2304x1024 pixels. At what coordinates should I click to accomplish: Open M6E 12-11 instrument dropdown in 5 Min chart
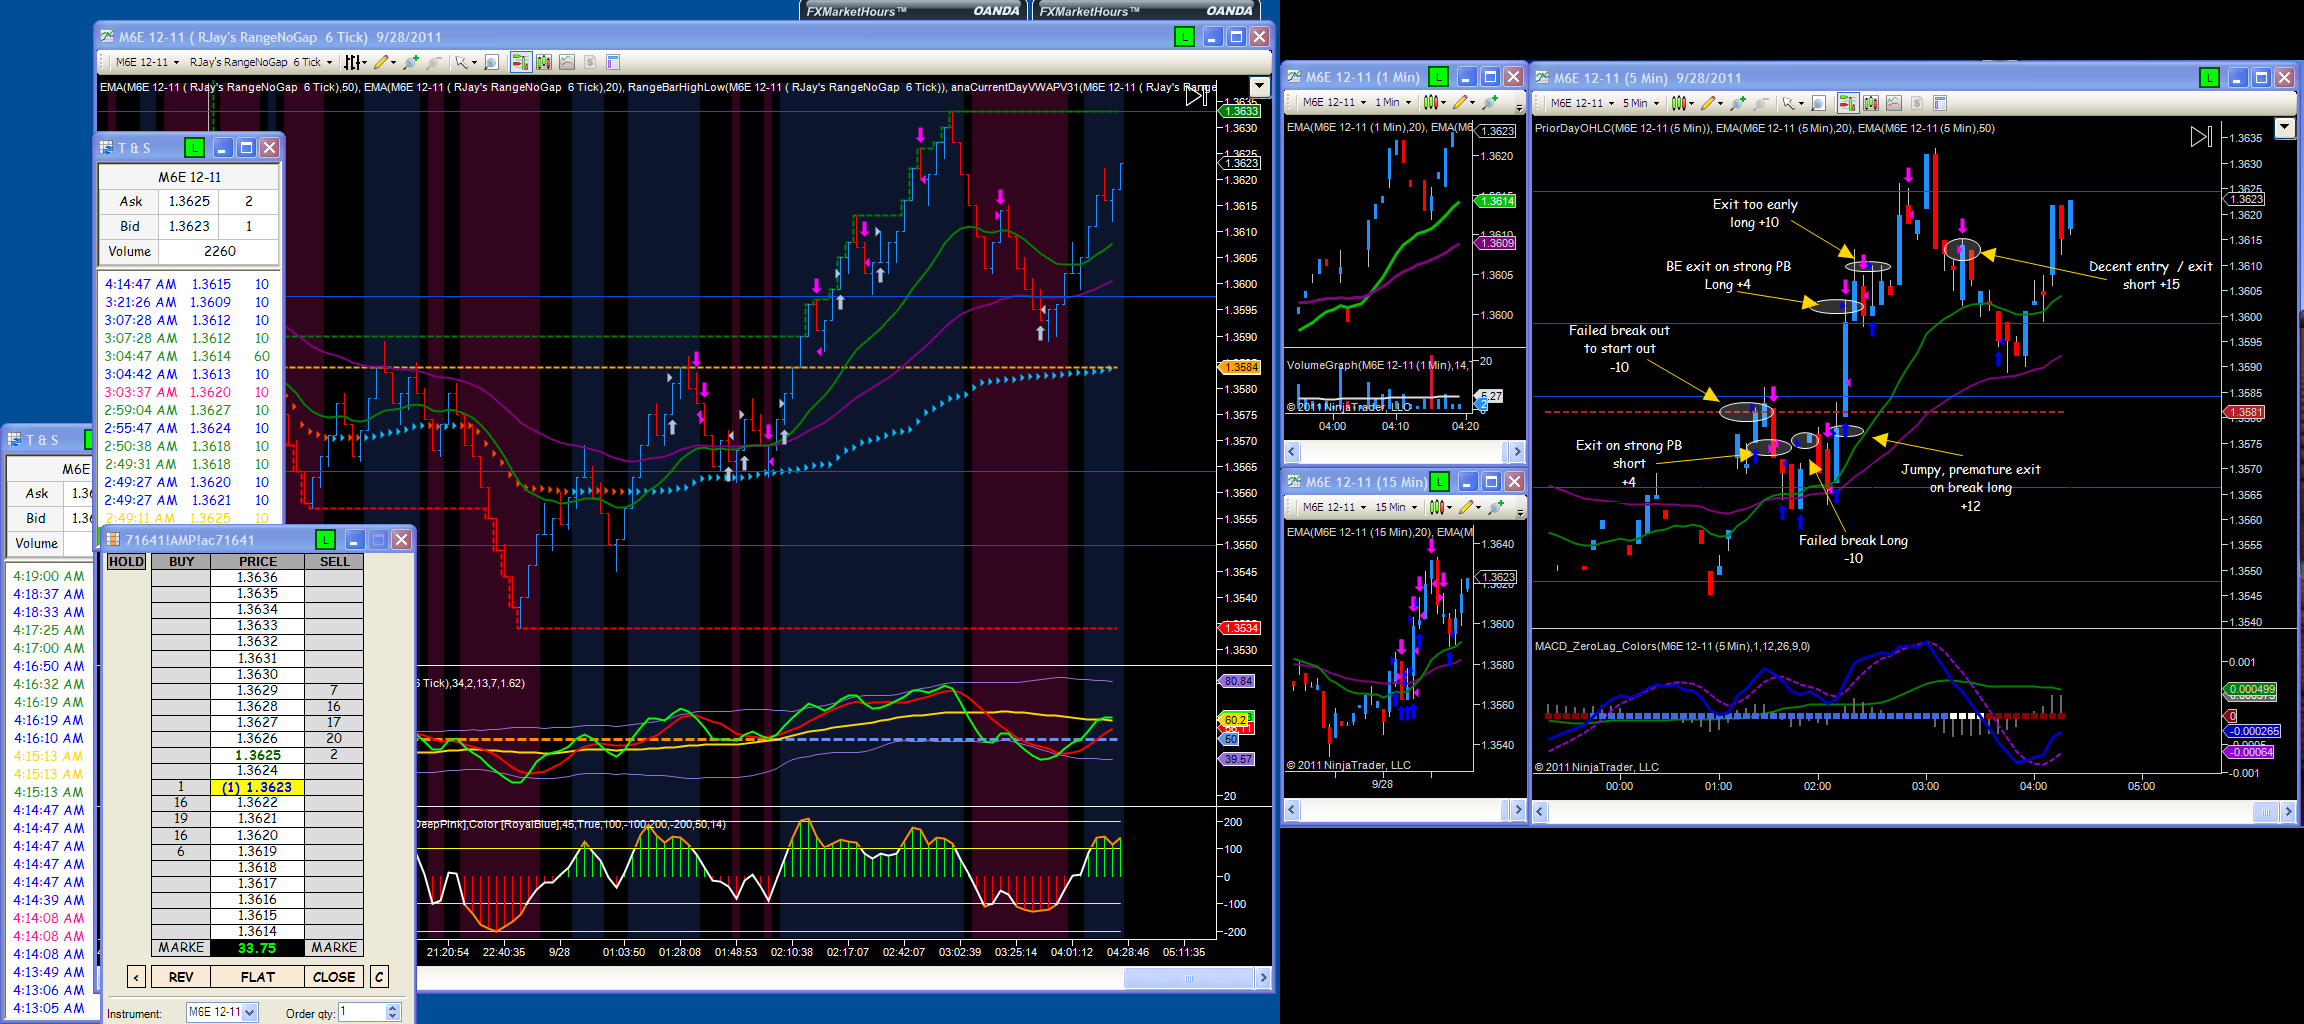click(1583, 103)
